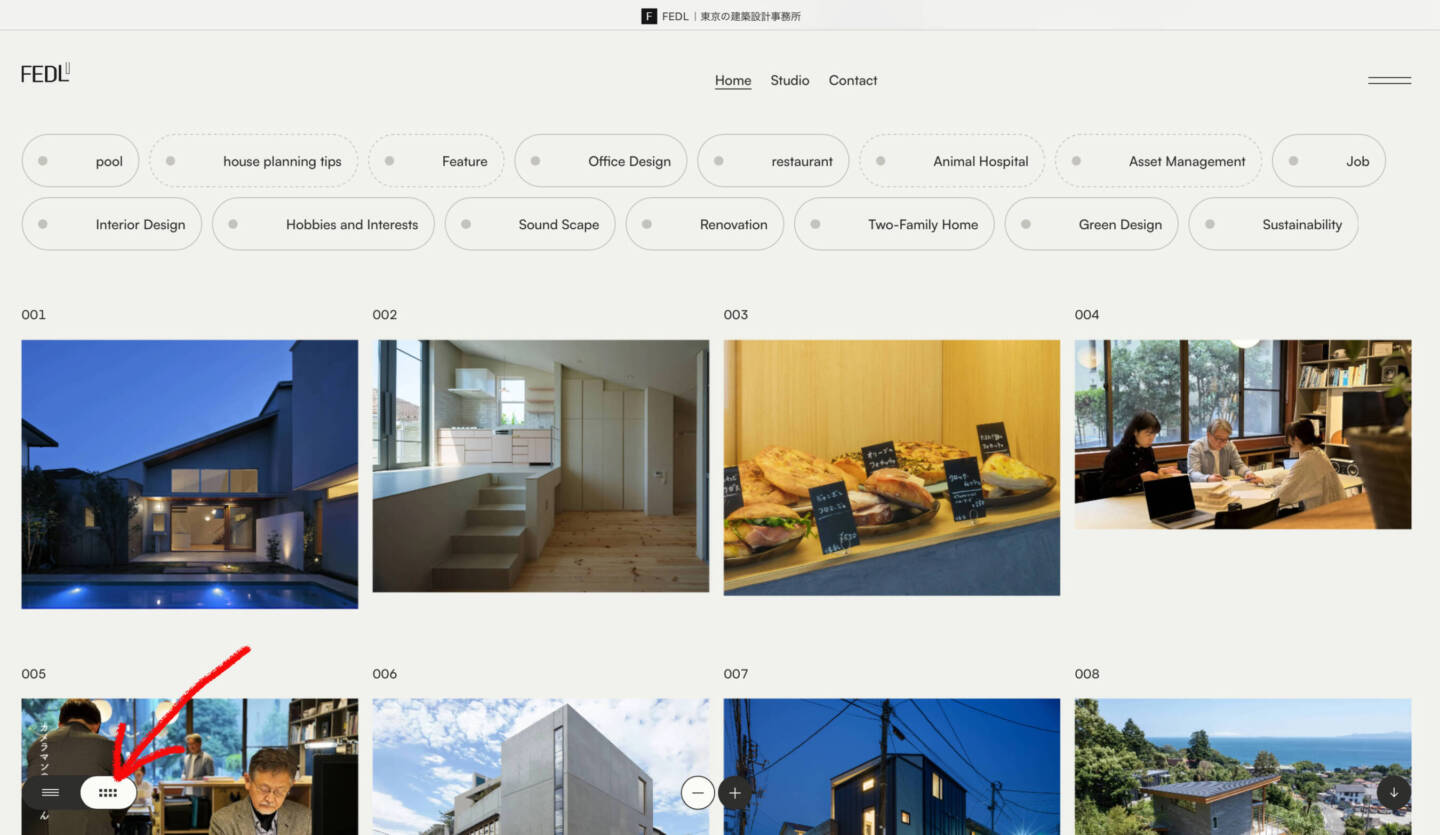Click the plus zoom-in button
1440x835 pixels.
pos(735,793)
